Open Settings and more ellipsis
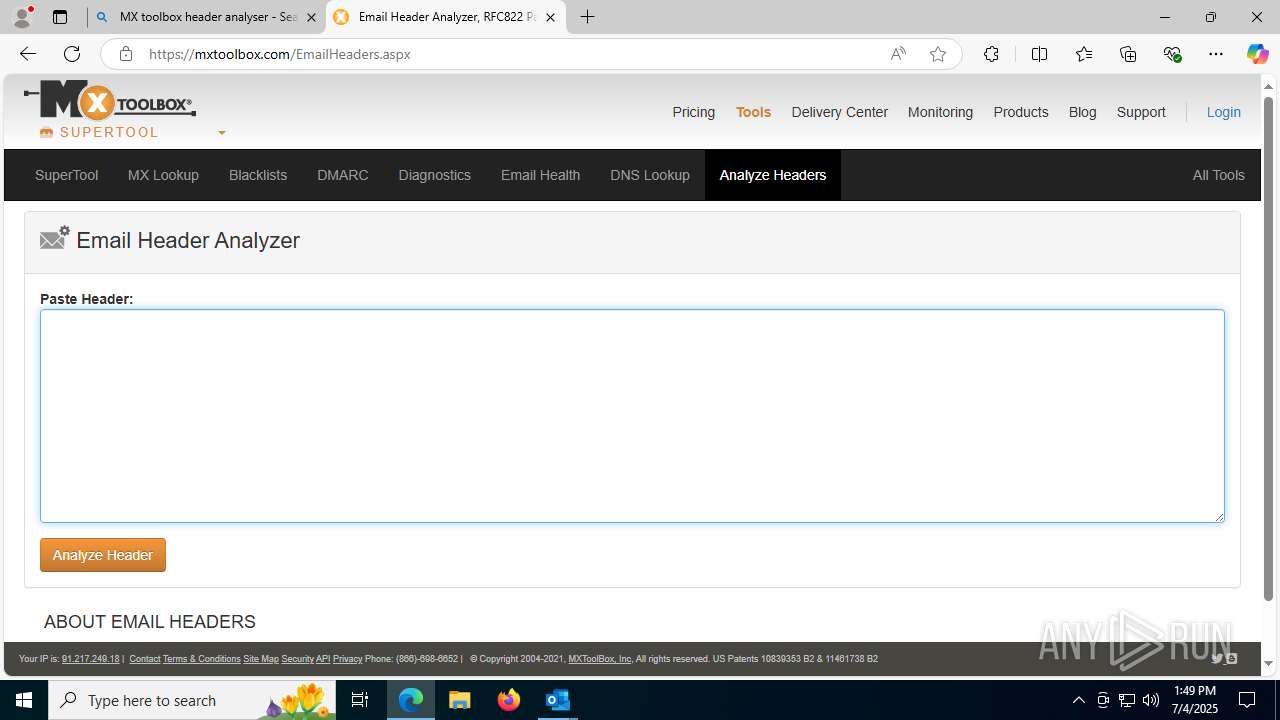Viewport: 1280px width, 720px height. [1216, 54]
